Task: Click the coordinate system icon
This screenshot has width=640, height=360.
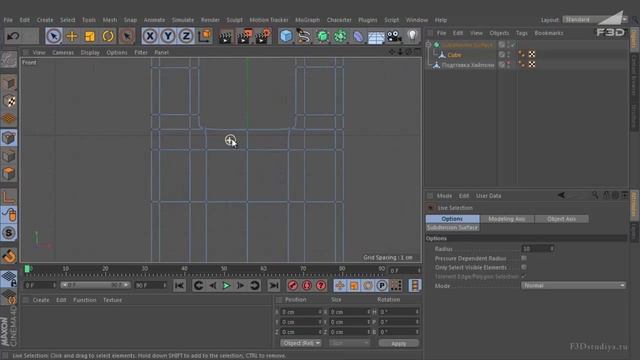Action: [204, 36]
